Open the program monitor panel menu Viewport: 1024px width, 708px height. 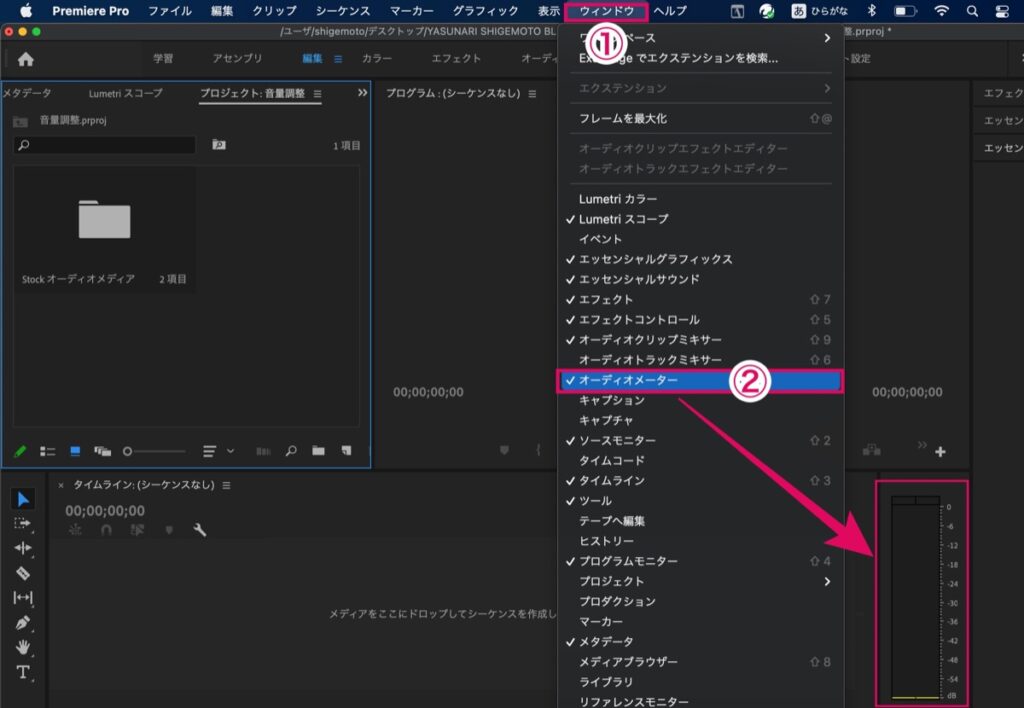click(x=532, y=94)
